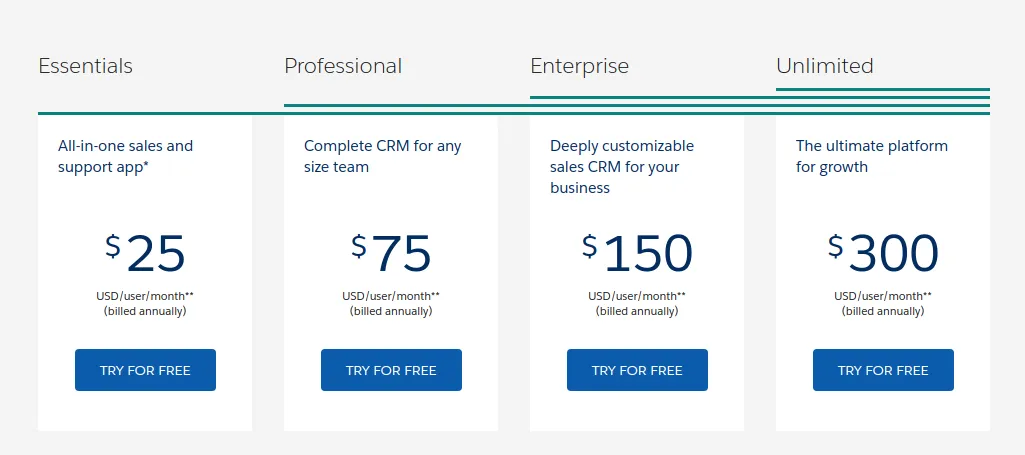Click "All-in-one sales and support app" description
This screenshot has width=1025, height=455.
[125, 156]
